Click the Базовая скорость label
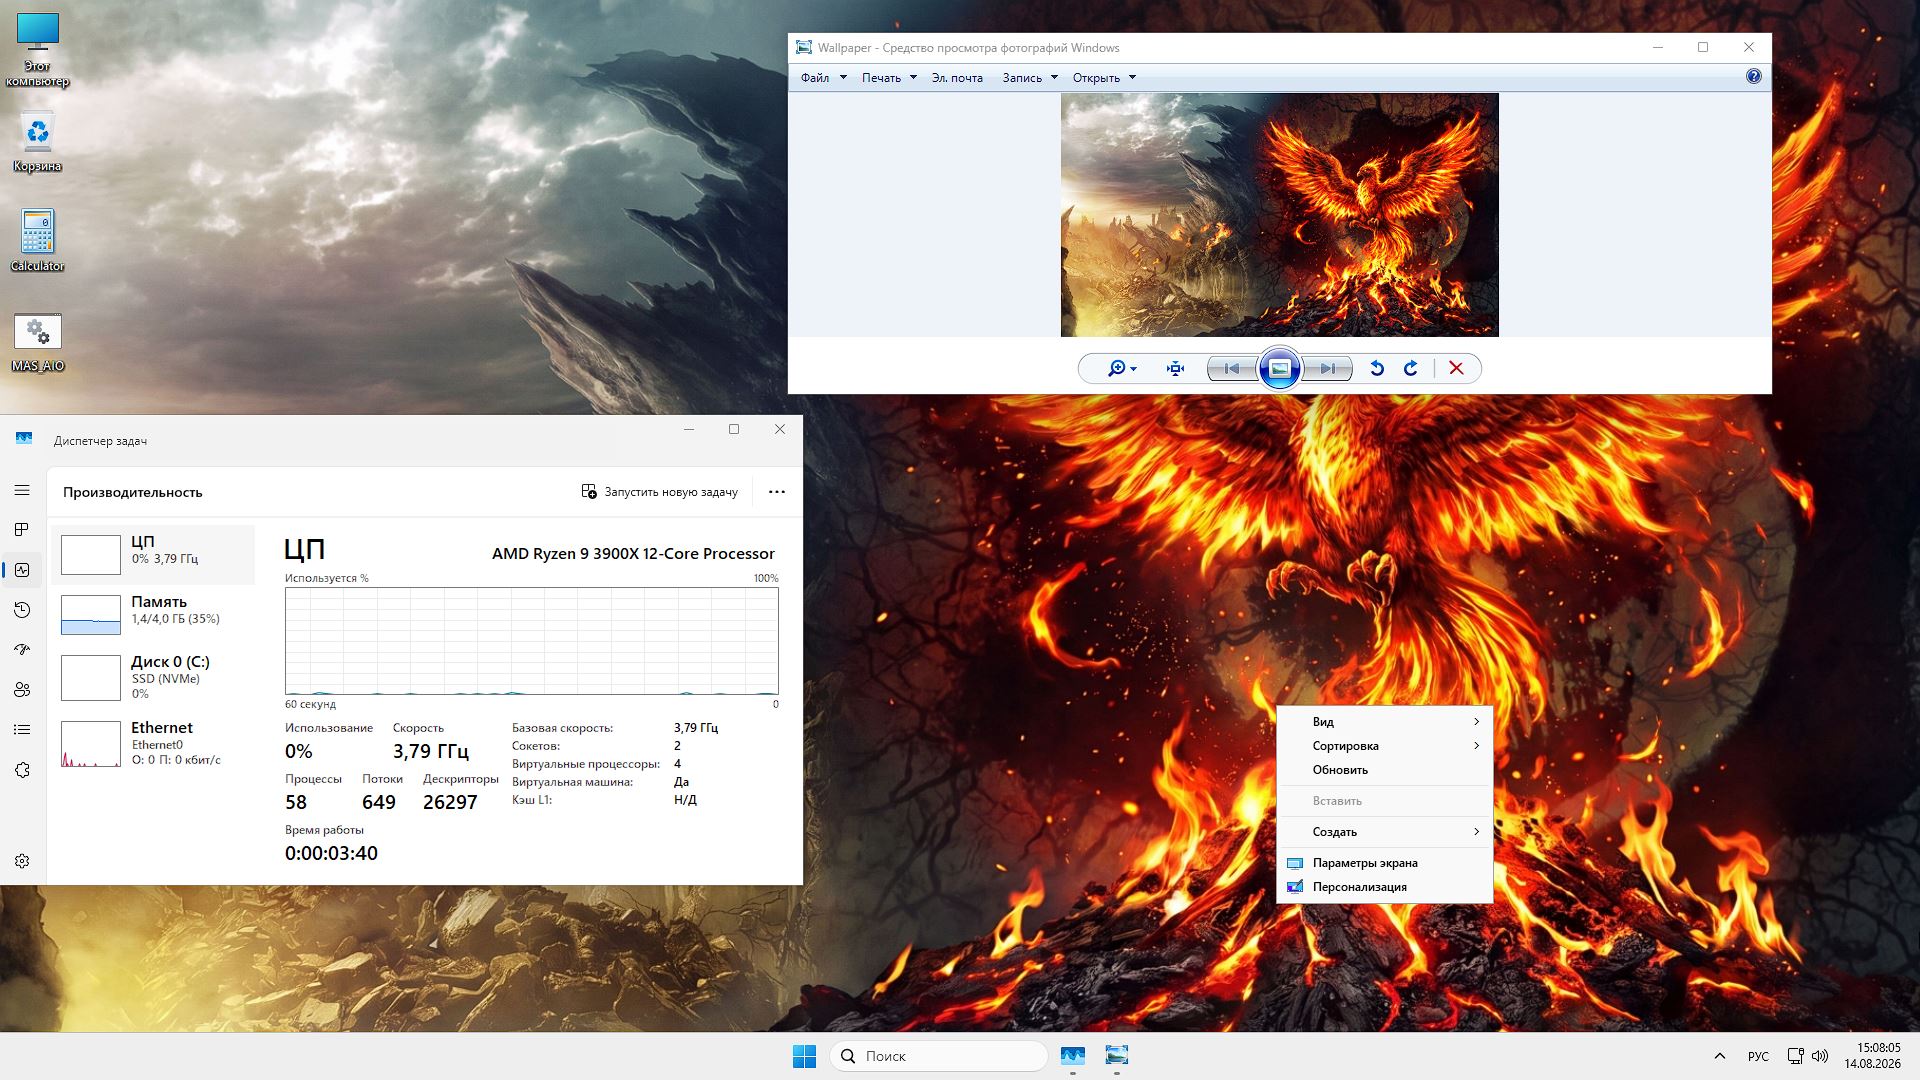The image size is (1920, 1080). tap(562, 728)
